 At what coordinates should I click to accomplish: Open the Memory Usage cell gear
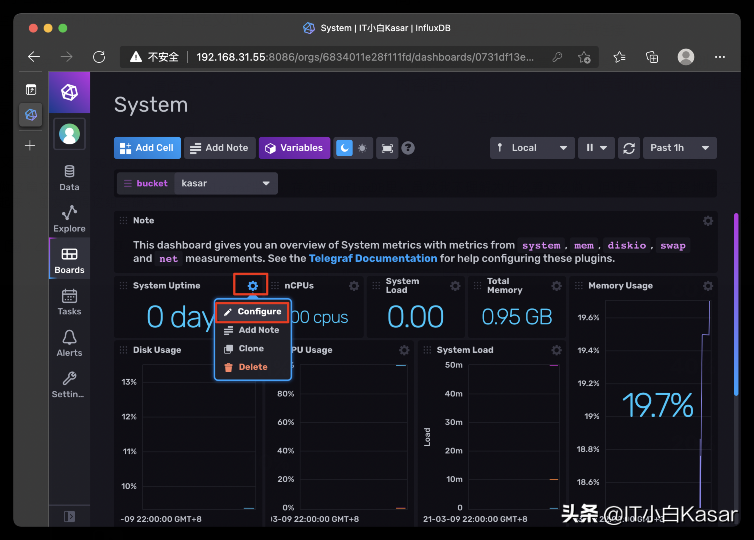[x=708, y=286]
